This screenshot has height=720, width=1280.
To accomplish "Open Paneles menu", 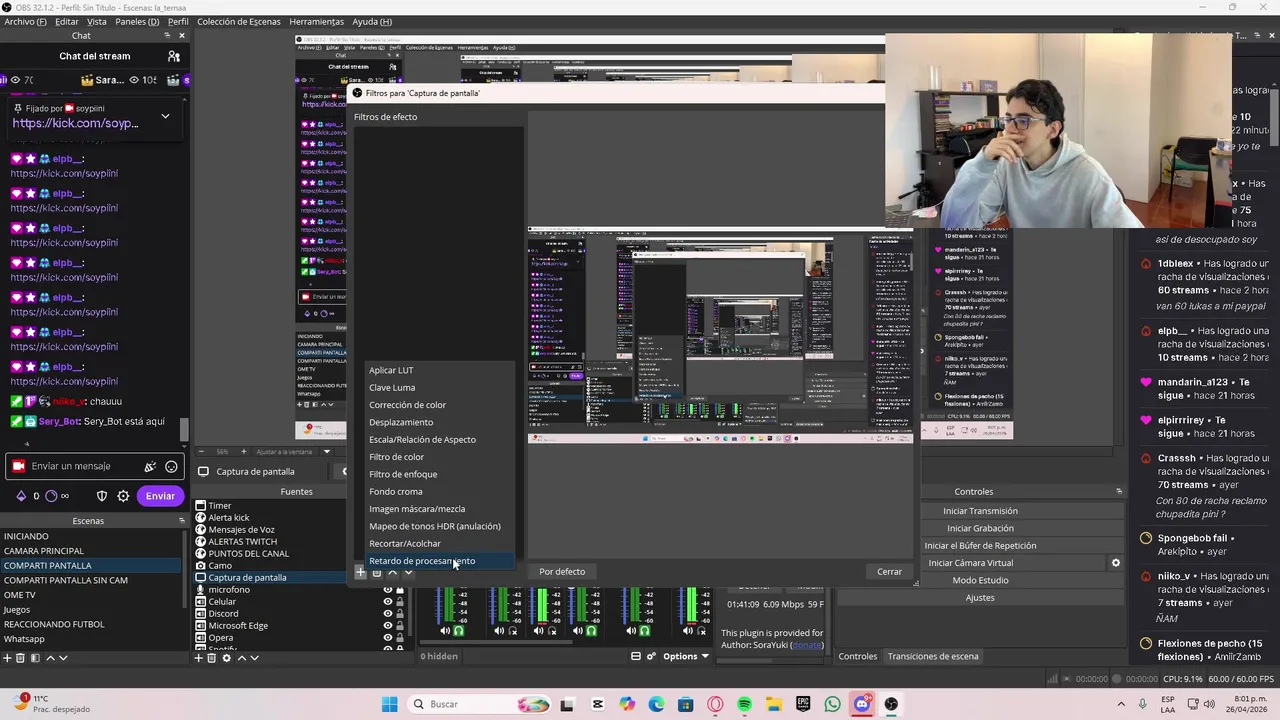I will point(137,21).
